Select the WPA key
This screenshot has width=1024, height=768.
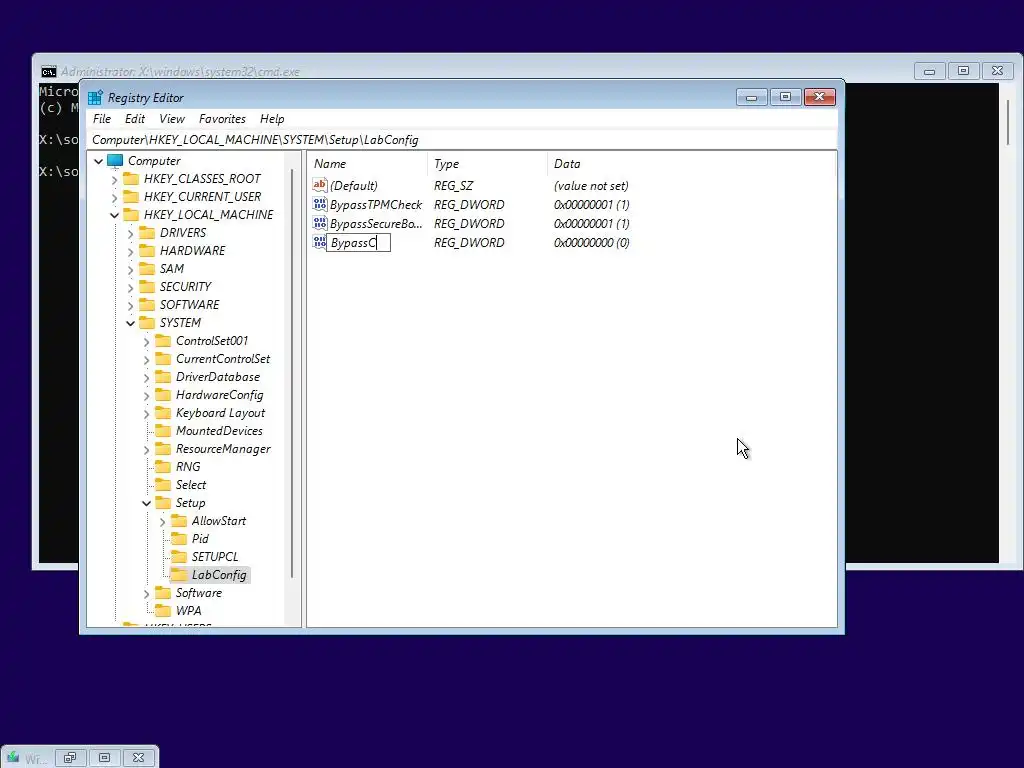(x=188, y=611)
